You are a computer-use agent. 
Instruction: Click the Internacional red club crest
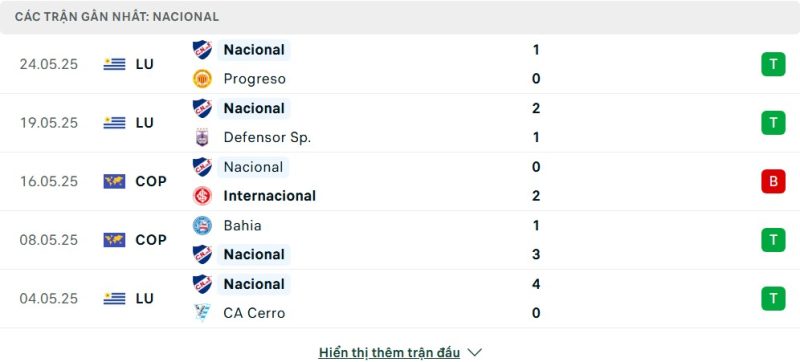click(x=202, y=196)
